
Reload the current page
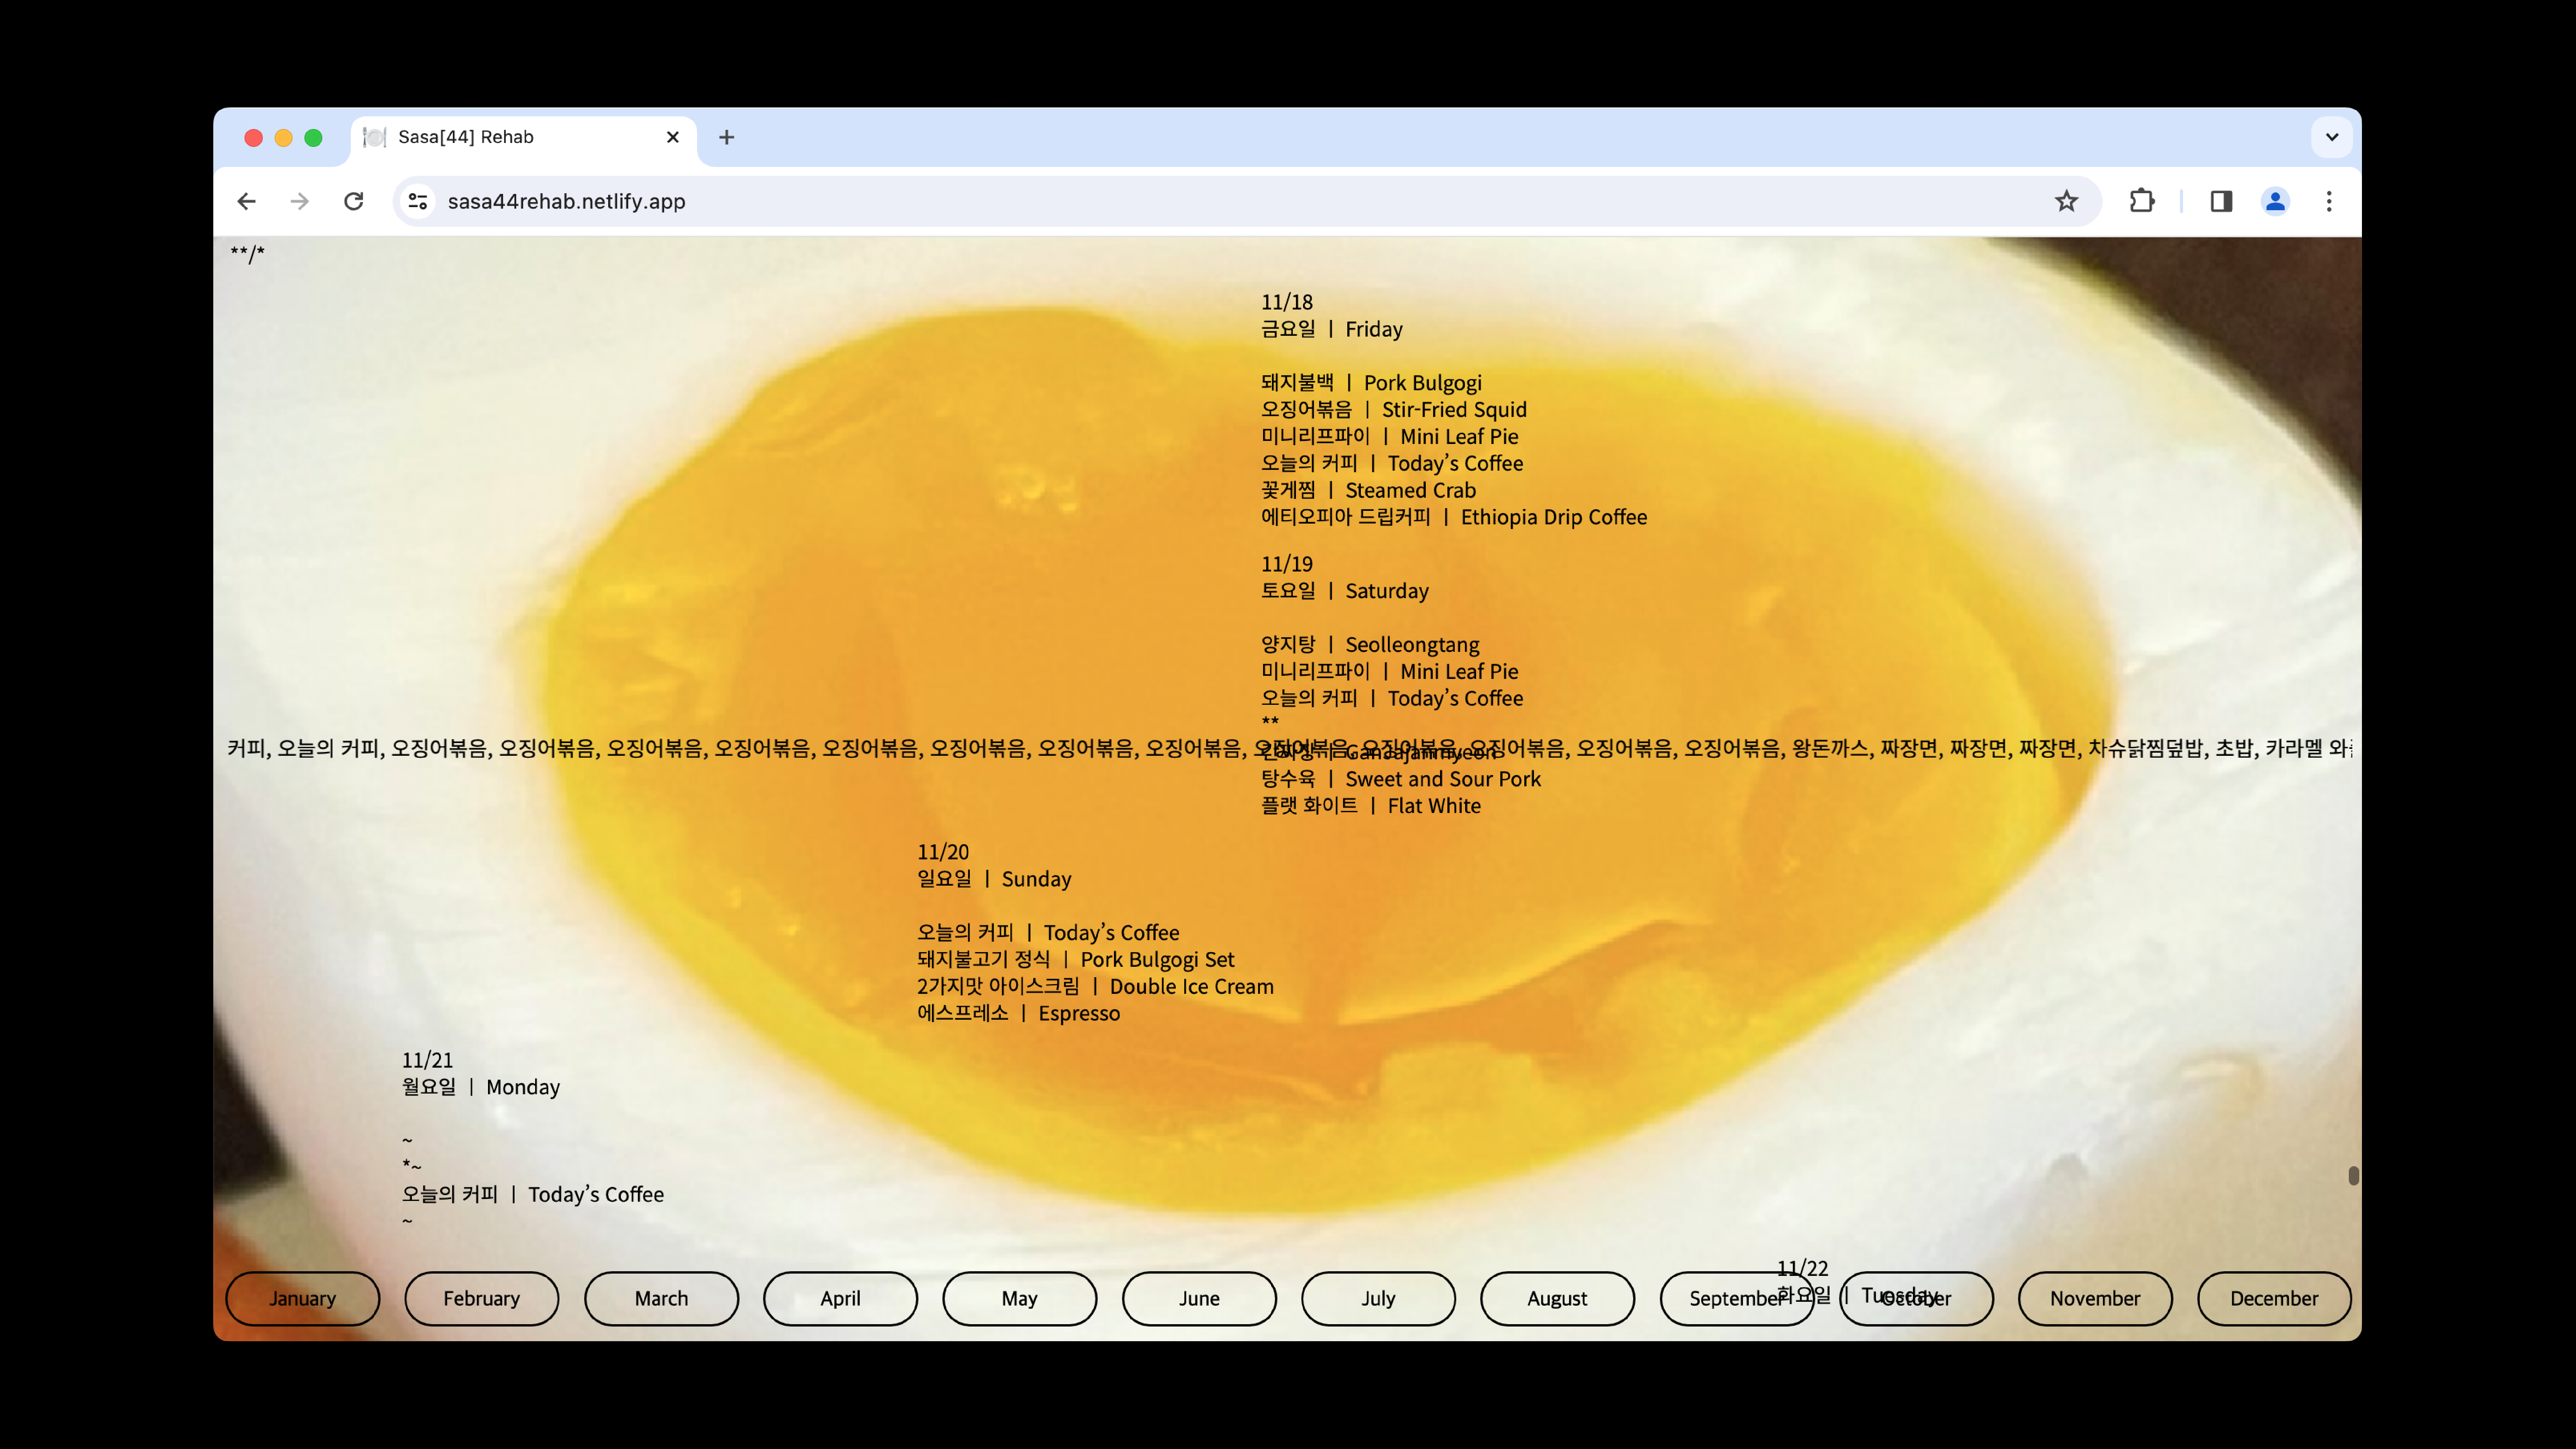click(353, 201)
